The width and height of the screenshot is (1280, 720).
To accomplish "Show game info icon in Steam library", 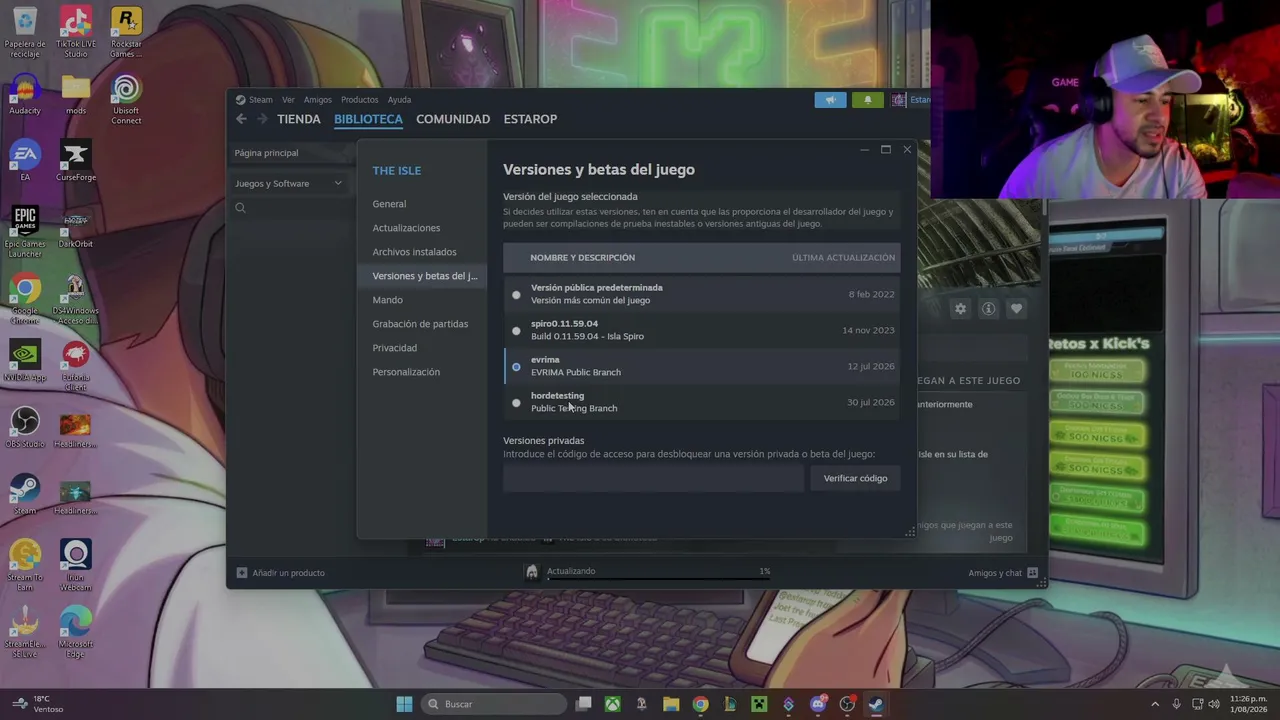I will click(x=988, y=309).
